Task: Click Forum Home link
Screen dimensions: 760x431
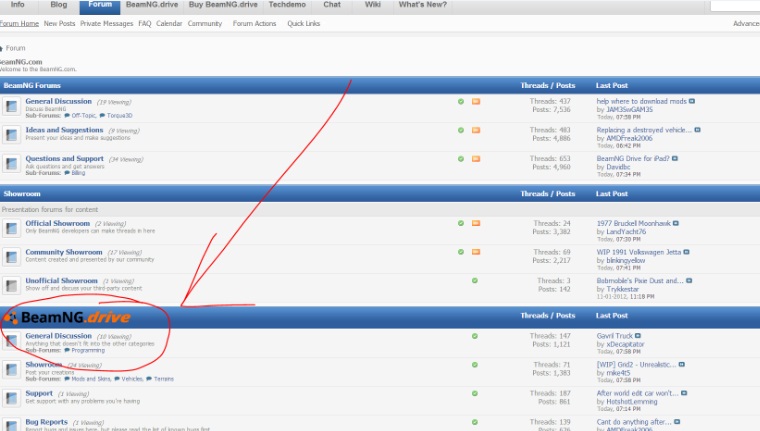Action: pyautogui.click(x=19, y=23)
